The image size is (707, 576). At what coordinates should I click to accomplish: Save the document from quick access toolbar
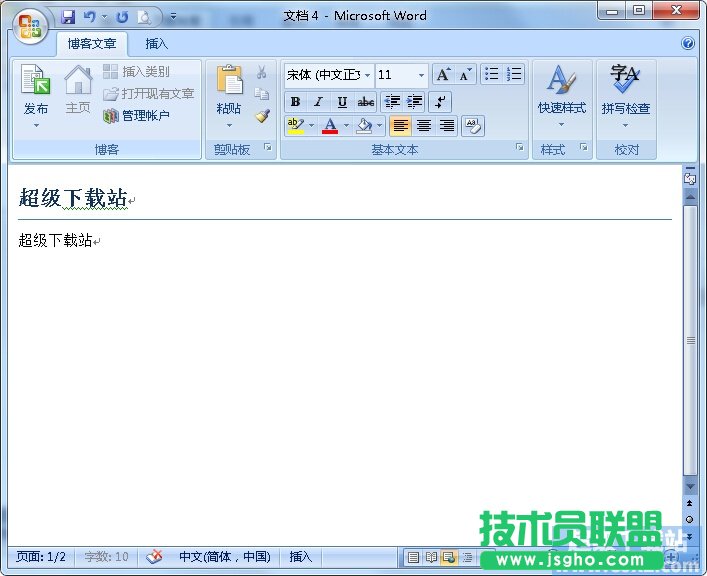coord(69,17)
